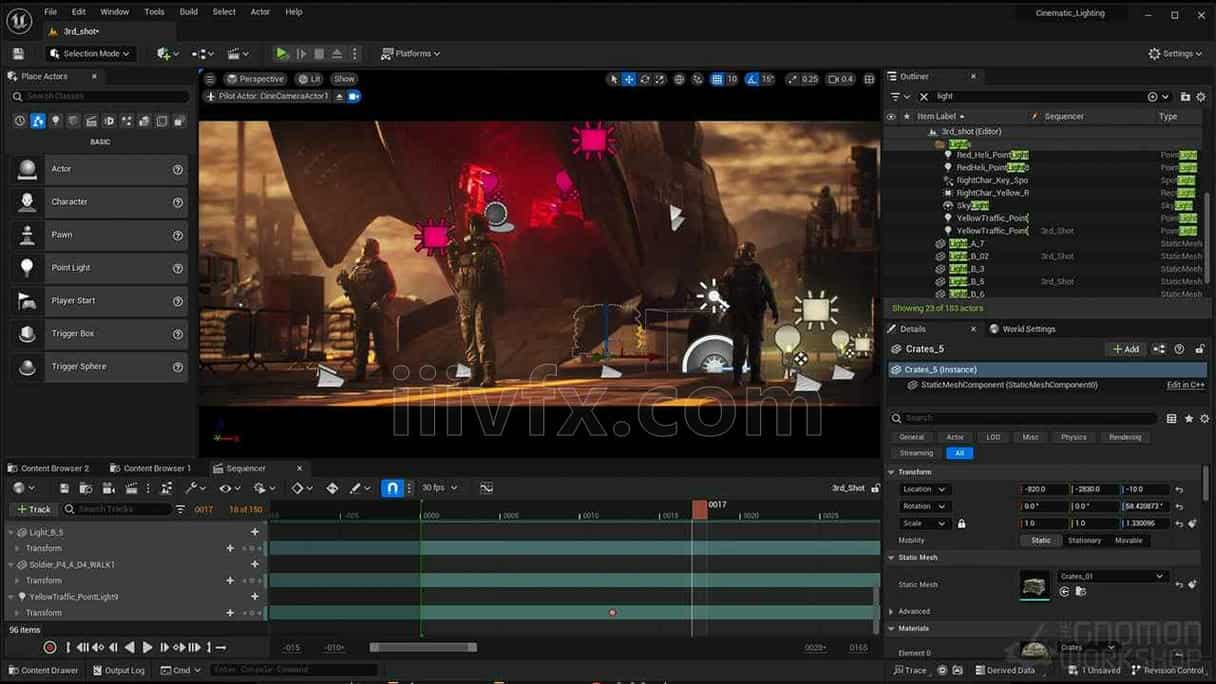This screenshot has height=684, width=1216.
Task: Open the viewport hamburger options menu
Action: [x=209, y=79]
